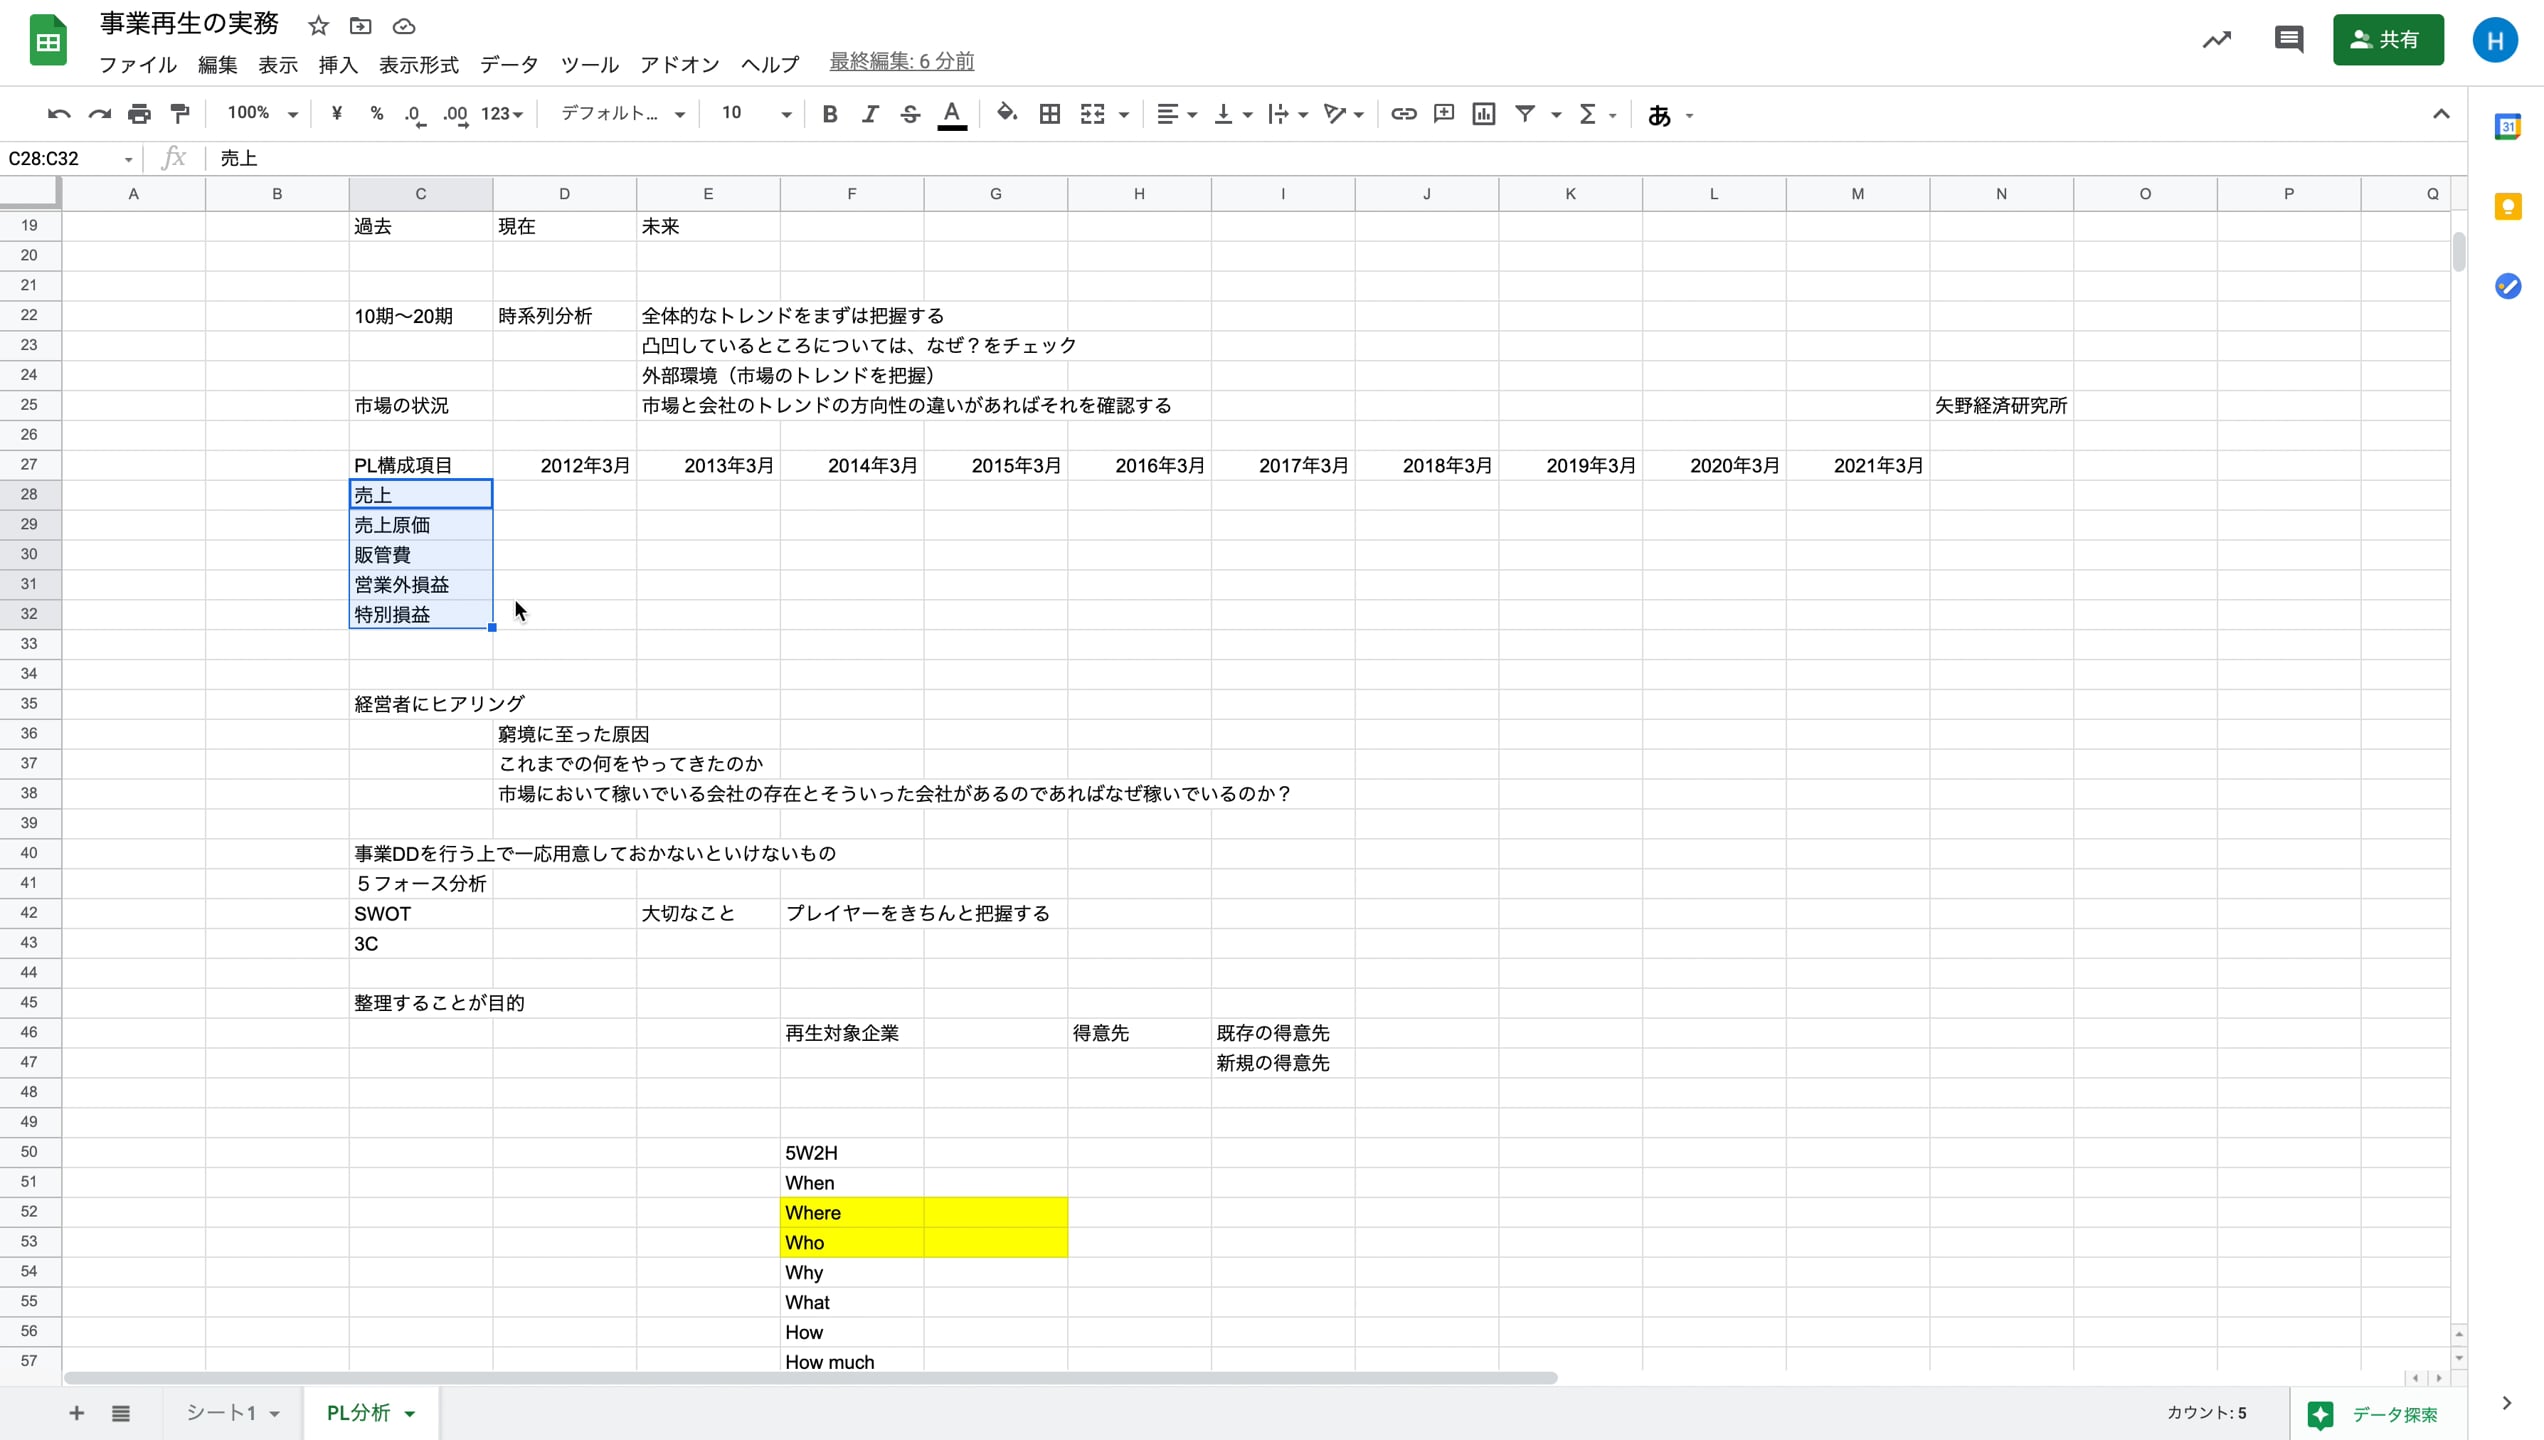Click the 共有 button

[x=2388, y=40]
